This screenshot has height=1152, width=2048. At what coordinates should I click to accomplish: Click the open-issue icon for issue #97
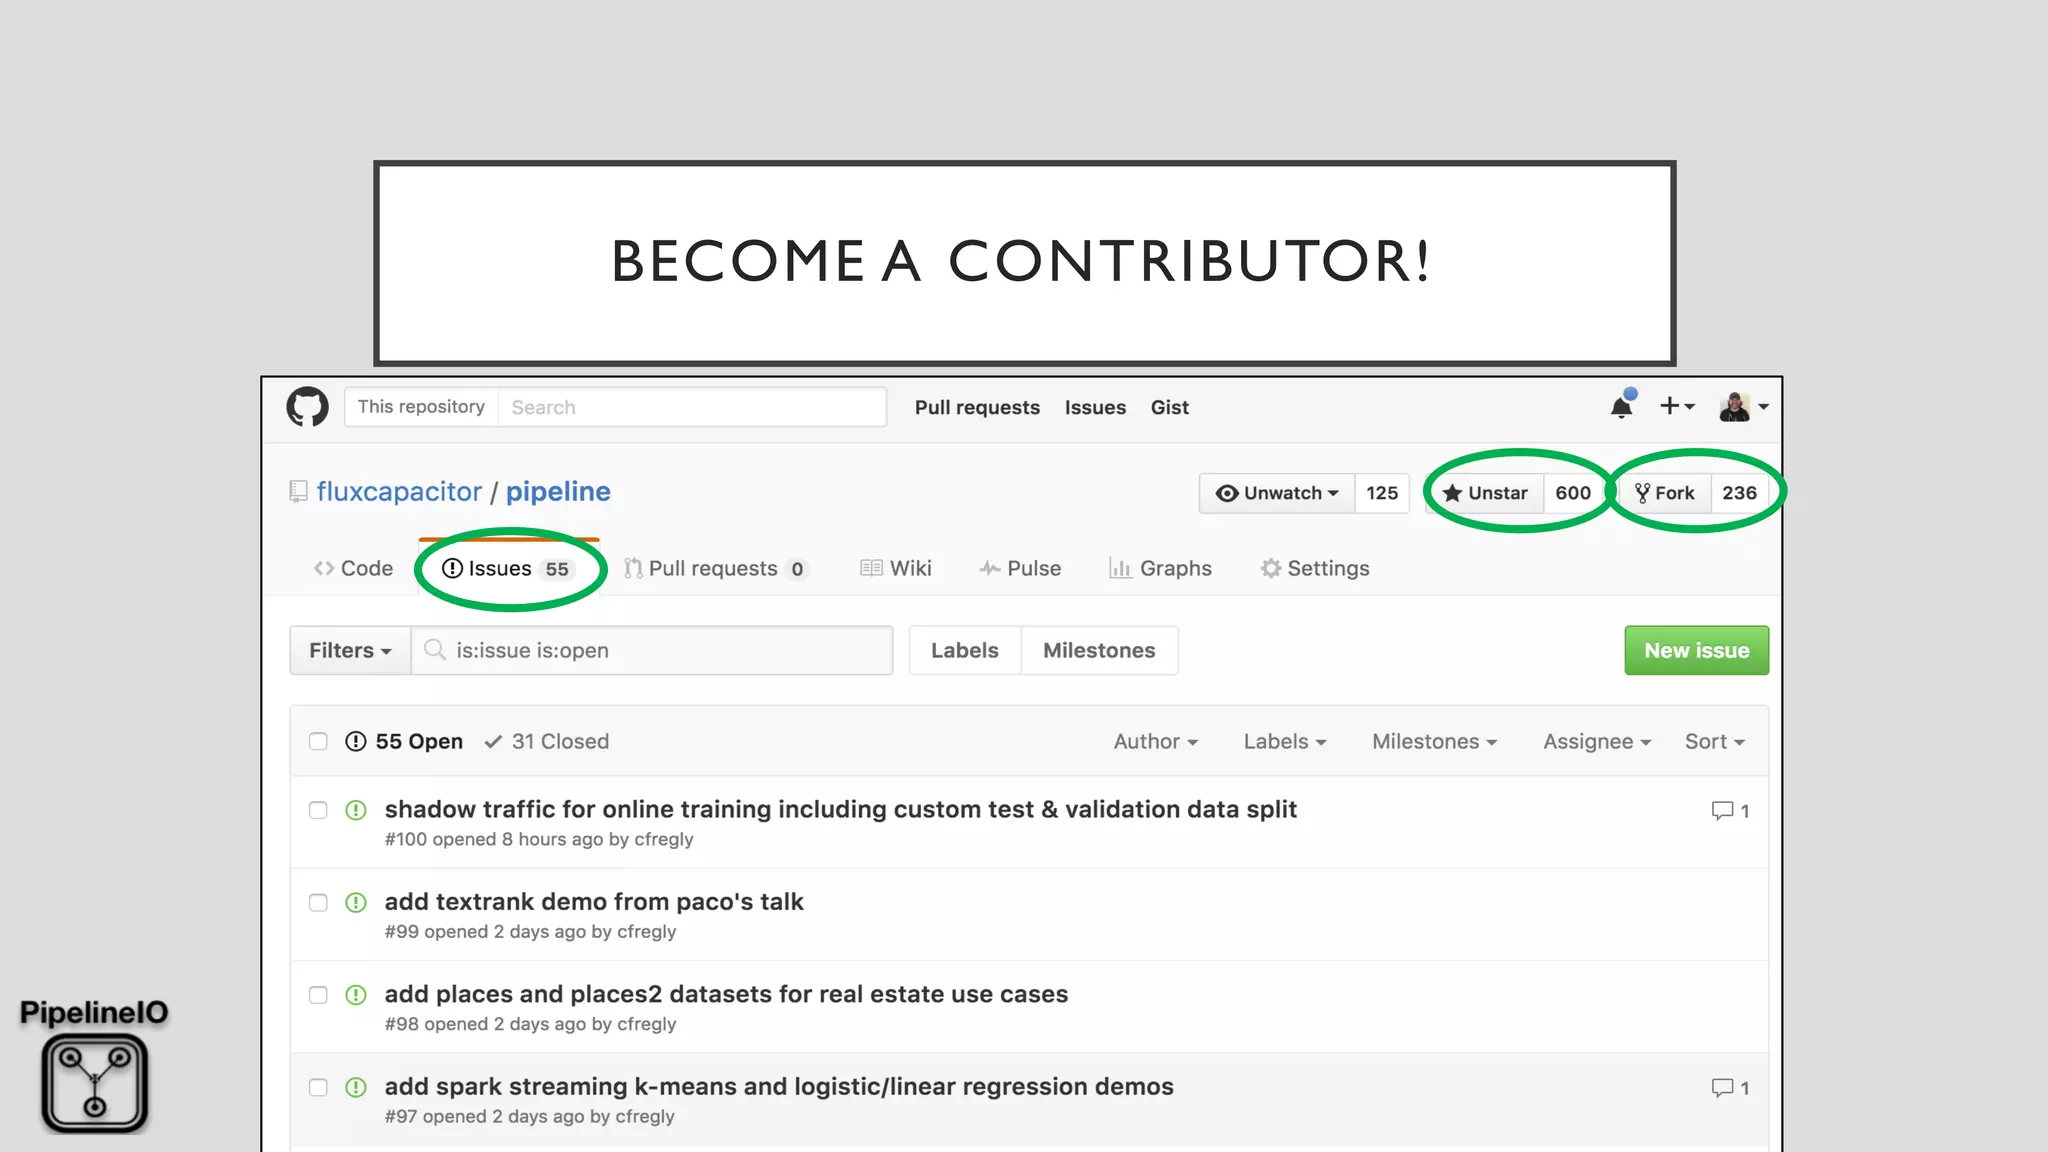coord(356,1087)
